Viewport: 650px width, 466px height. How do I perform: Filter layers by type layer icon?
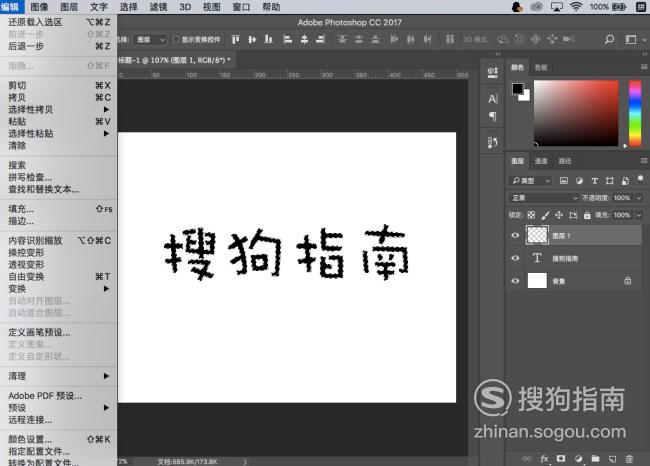(x=594, y=180)
